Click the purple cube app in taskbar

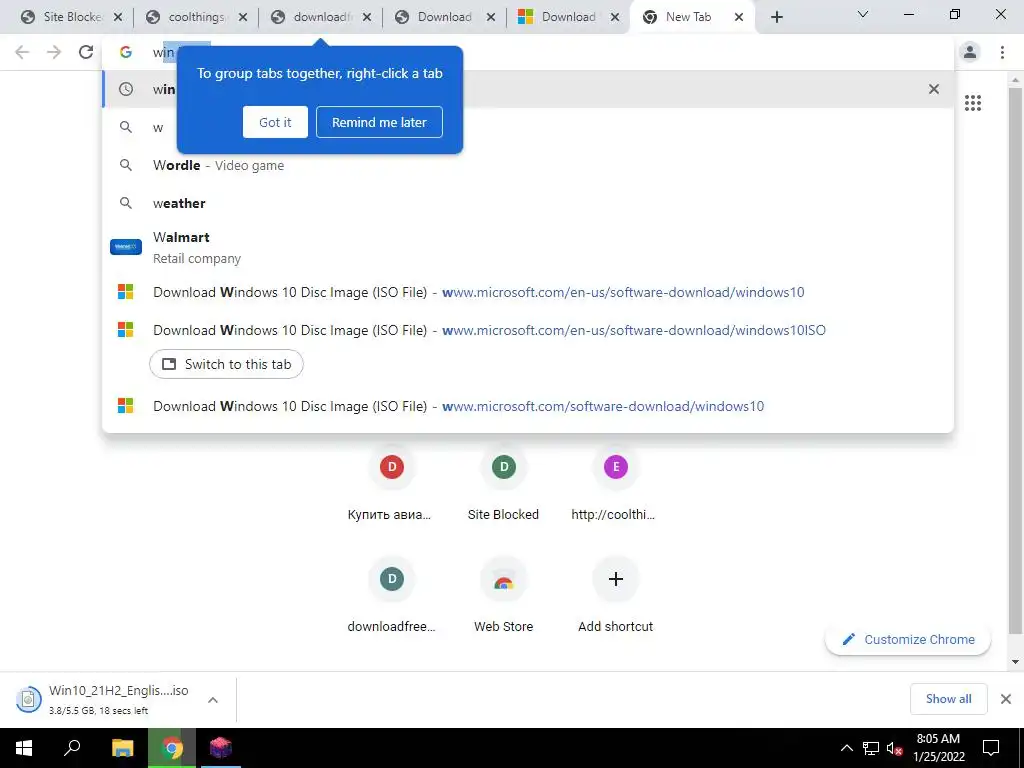tap(221, 748)
